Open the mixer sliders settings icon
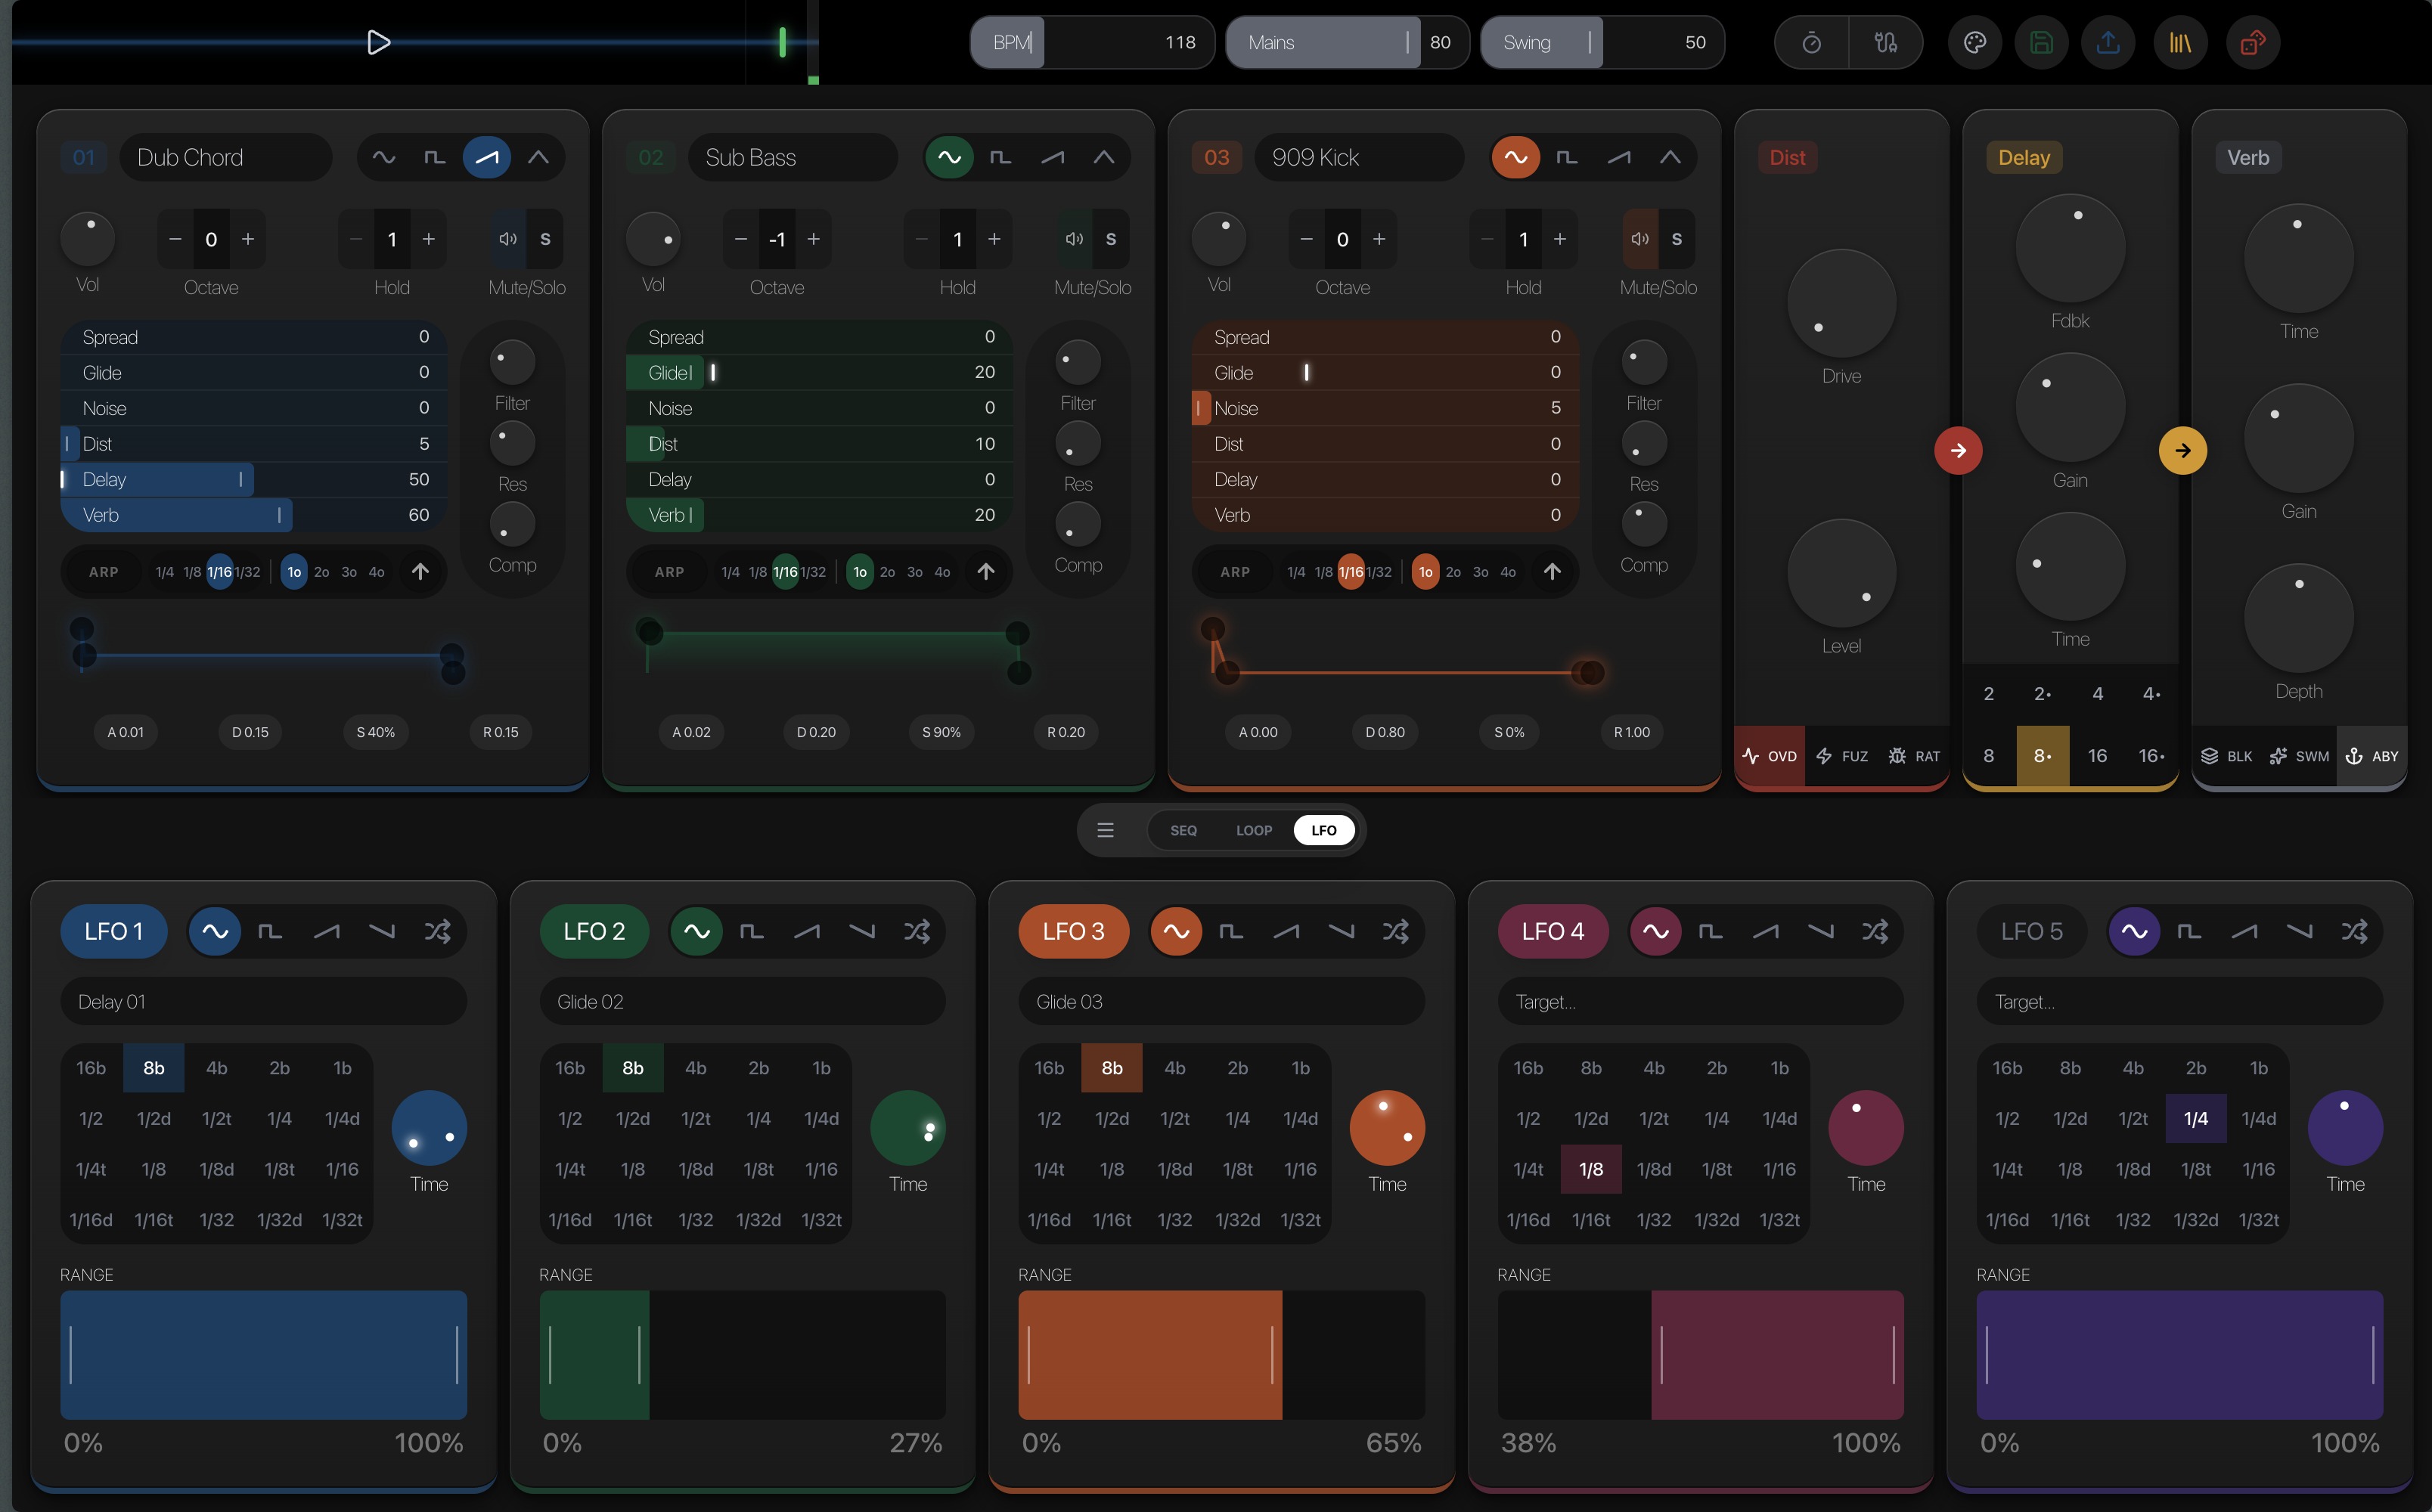 coord(1885,42)
